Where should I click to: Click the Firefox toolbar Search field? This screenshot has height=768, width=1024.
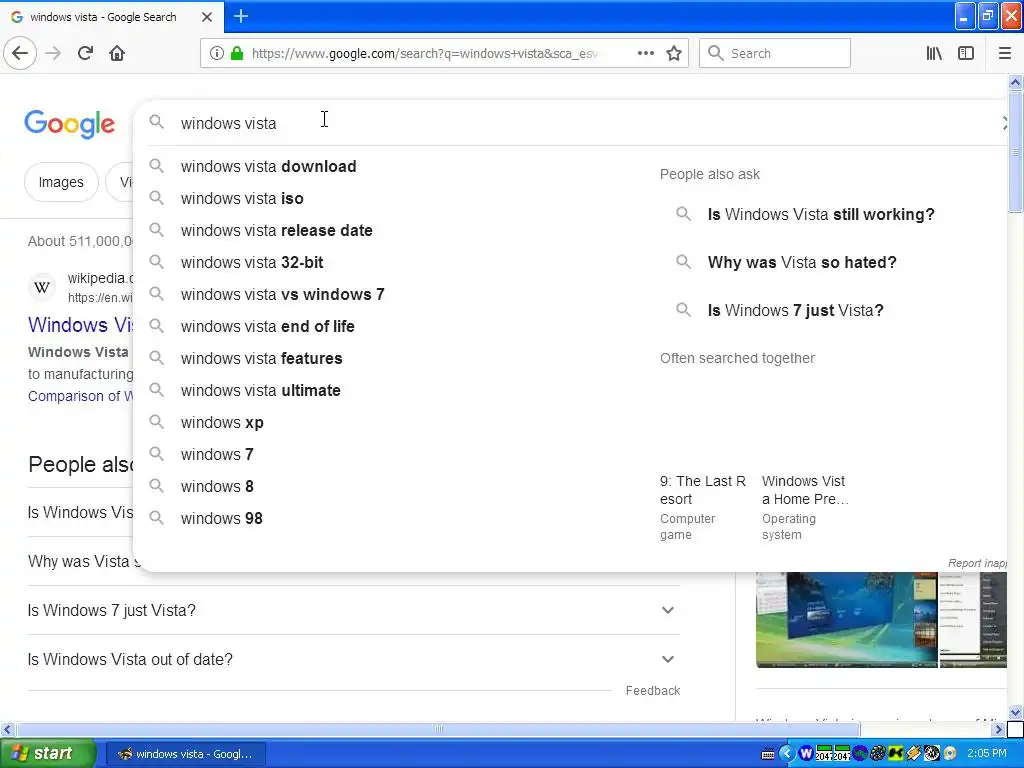pyautogui.click(x=775, y=53)
